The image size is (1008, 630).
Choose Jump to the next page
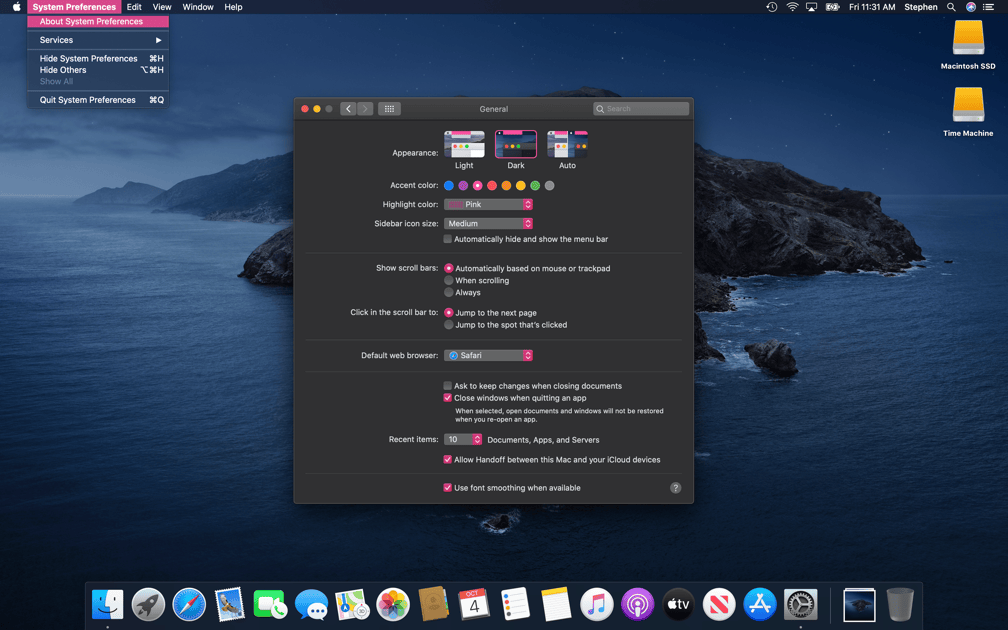click(x=449, y=312)
